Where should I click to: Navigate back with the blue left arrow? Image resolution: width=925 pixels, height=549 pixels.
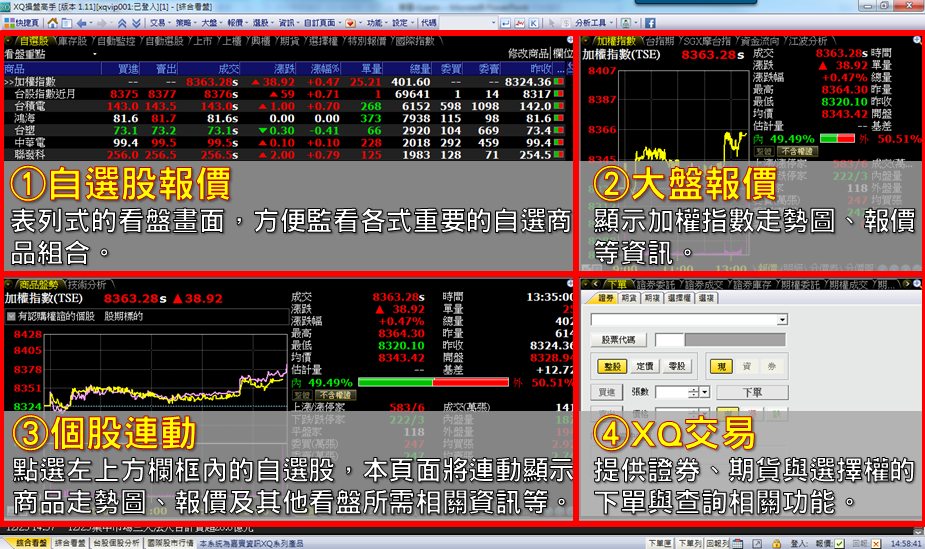(81, 23)
